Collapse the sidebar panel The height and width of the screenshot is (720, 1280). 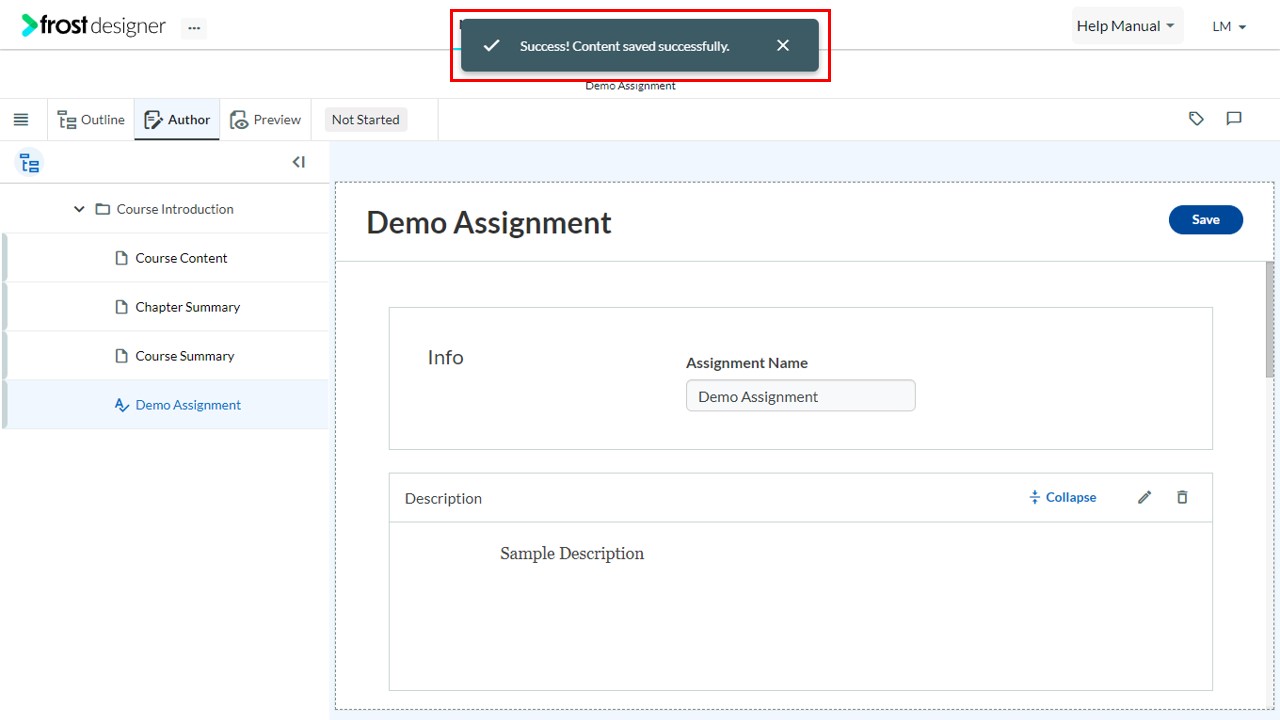click(298, 162)
